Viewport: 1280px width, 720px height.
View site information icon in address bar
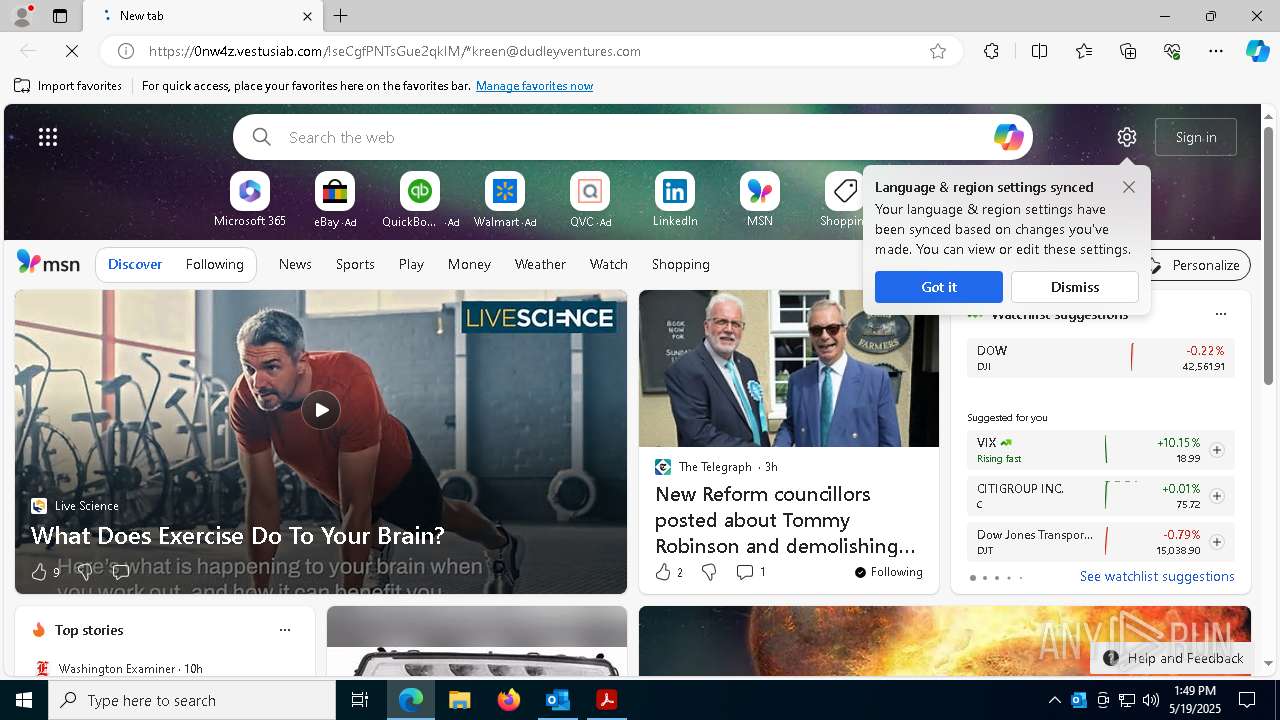click(x=126, y=51)
